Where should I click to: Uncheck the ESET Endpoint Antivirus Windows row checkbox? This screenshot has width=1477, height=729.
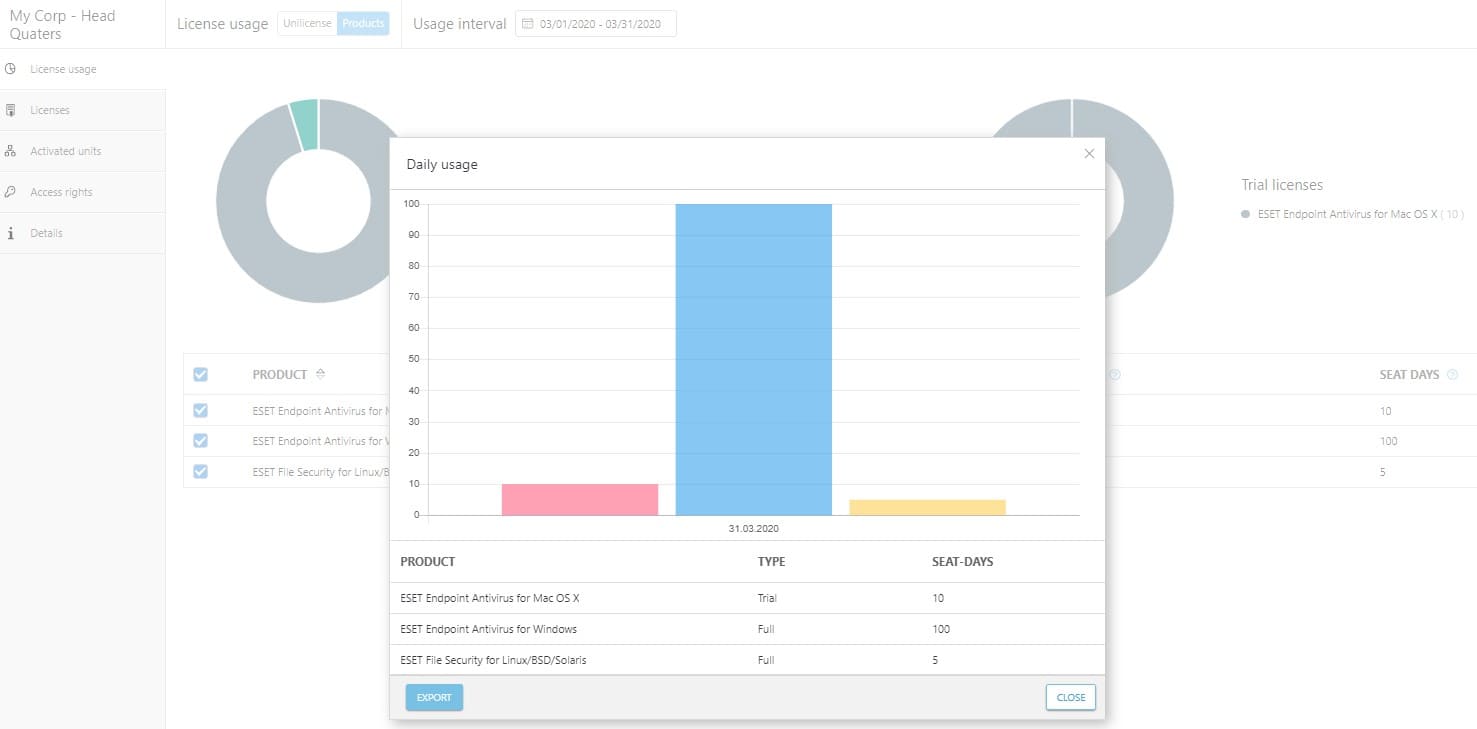[200, 441]
